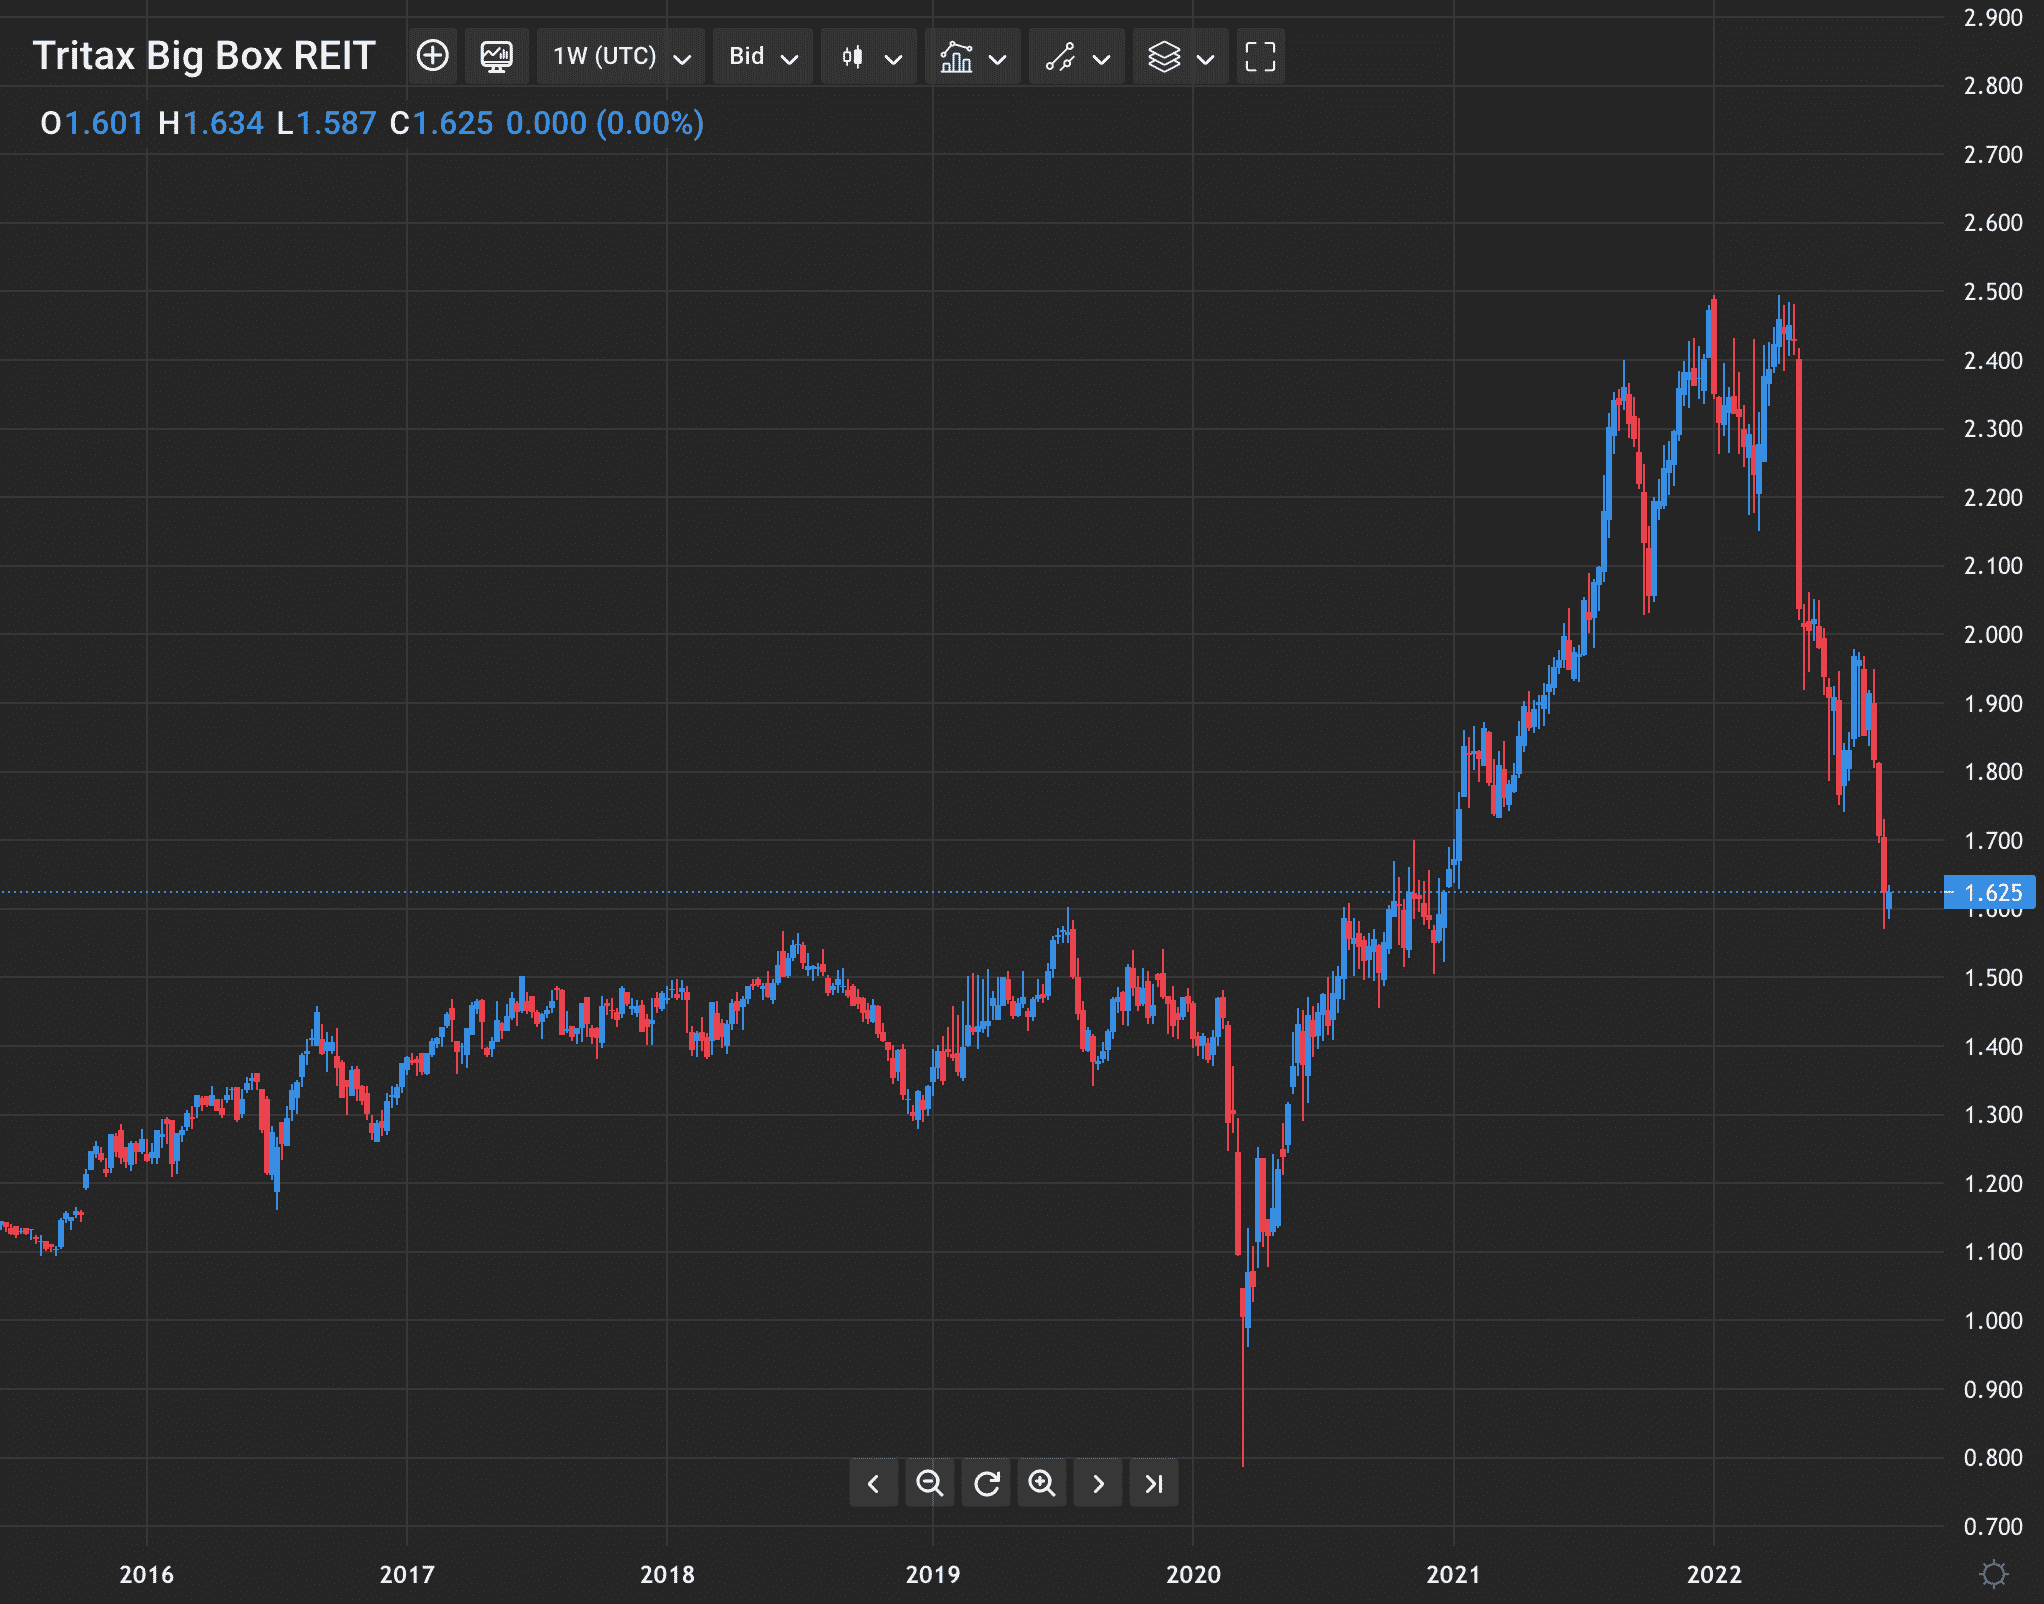Open the layers stack icon
The image size is (2044, 1604).
[1164, 57]
